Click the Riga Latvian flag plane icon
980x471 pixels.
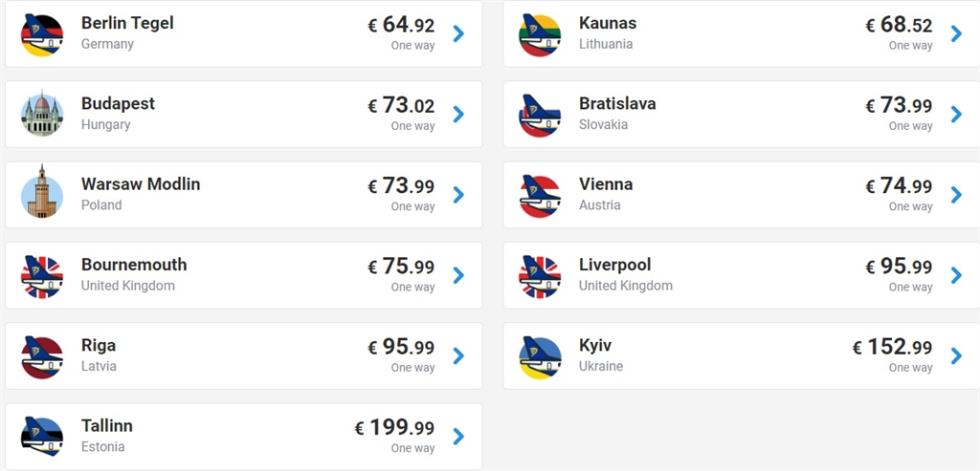42,357
